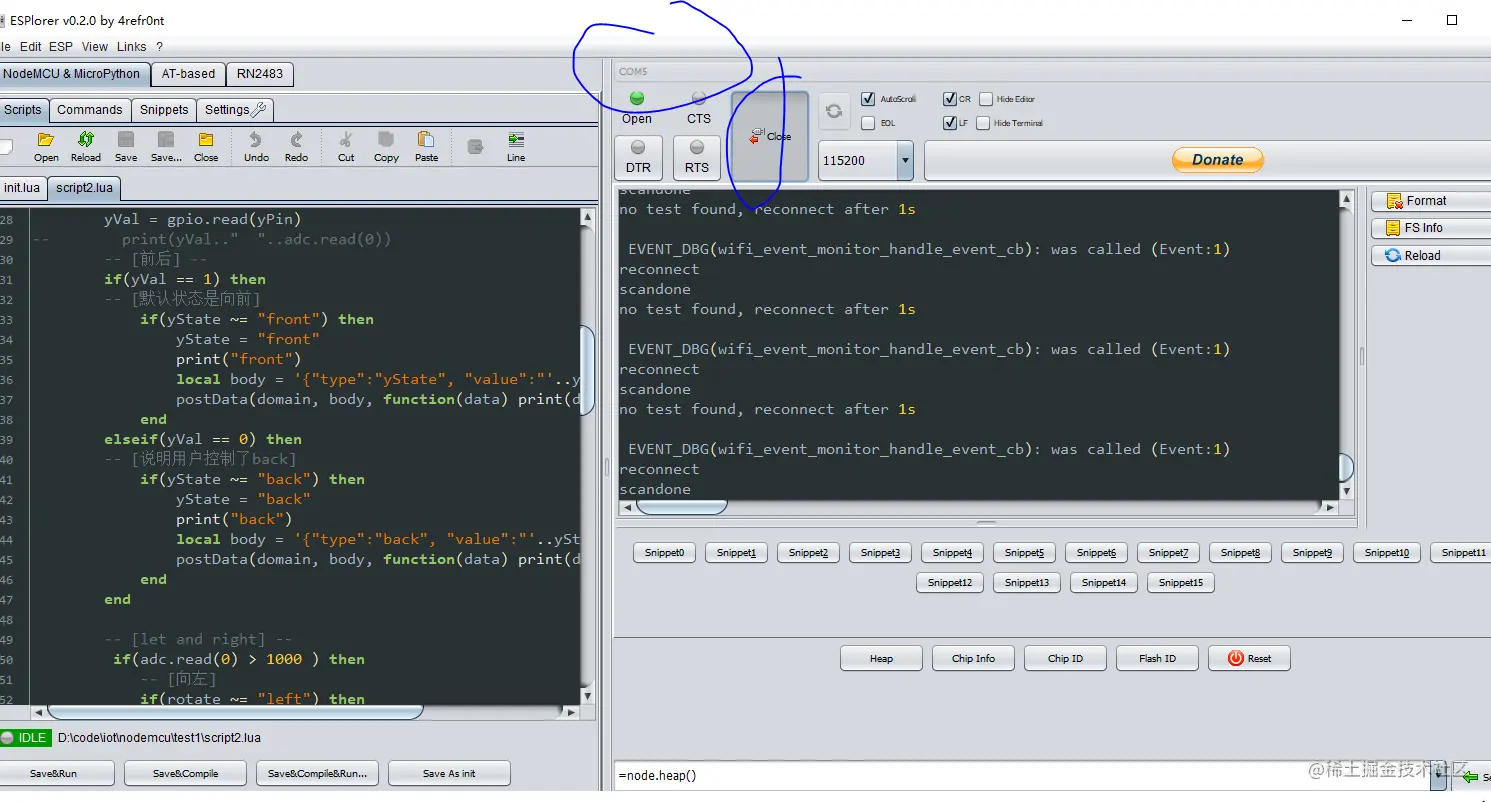Screen dimensions: 1491x802
Task: Click the Format file system button
Action: 1430,201
